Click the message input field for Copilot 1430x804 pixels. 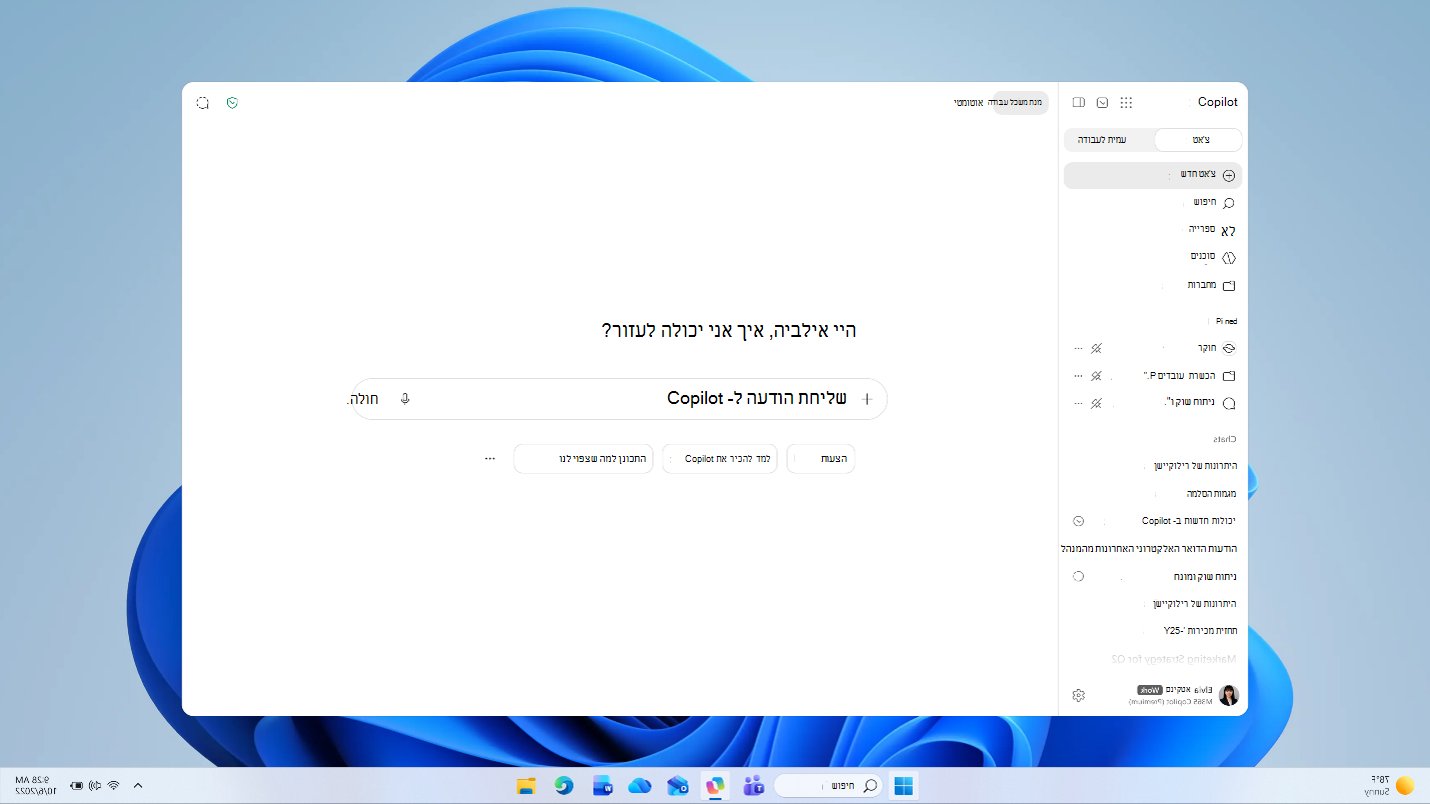[620, 398]
